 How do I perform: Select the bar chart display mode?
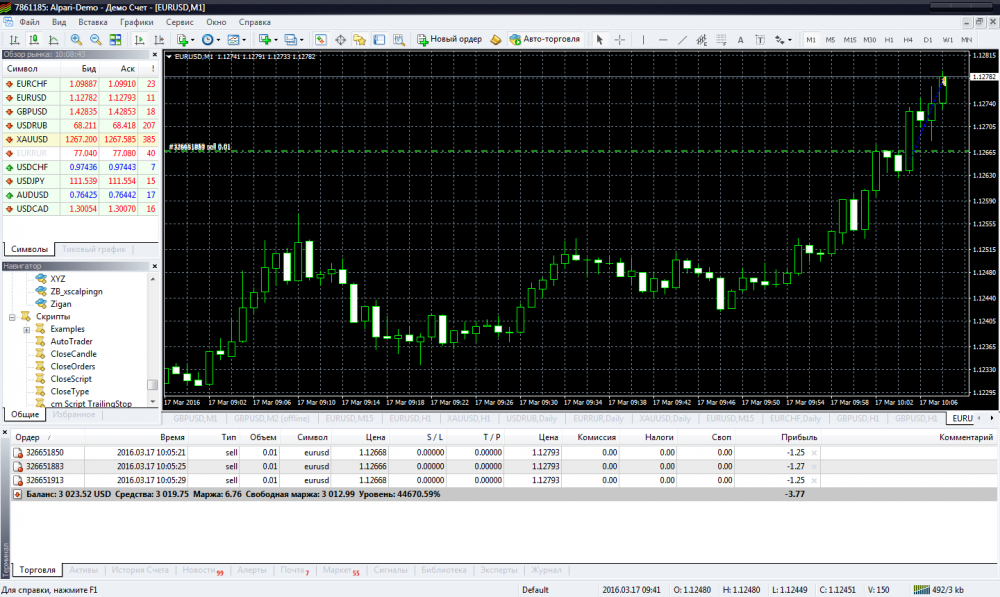point(14,40)
